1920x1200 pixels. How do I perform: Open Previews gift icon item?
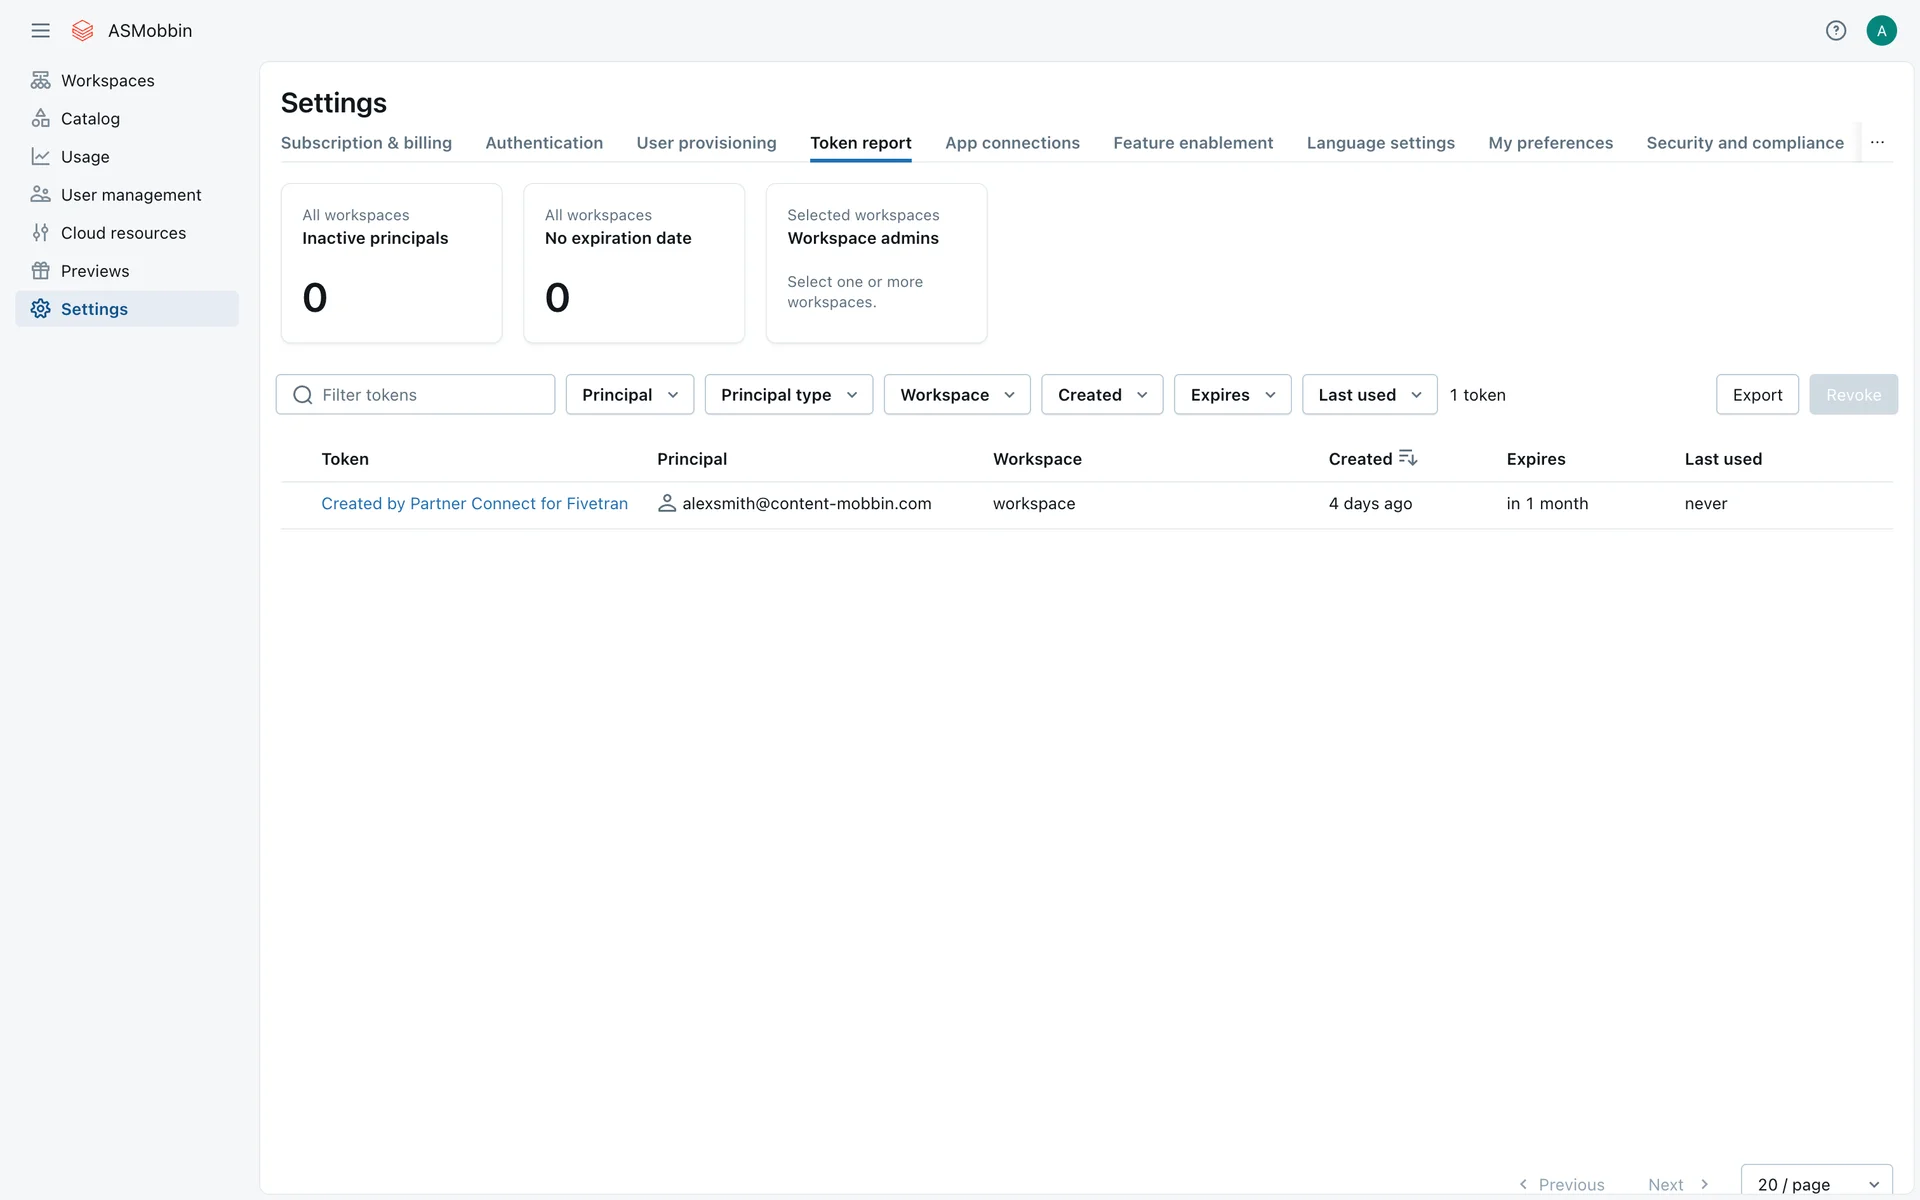(x=95, y=271)
